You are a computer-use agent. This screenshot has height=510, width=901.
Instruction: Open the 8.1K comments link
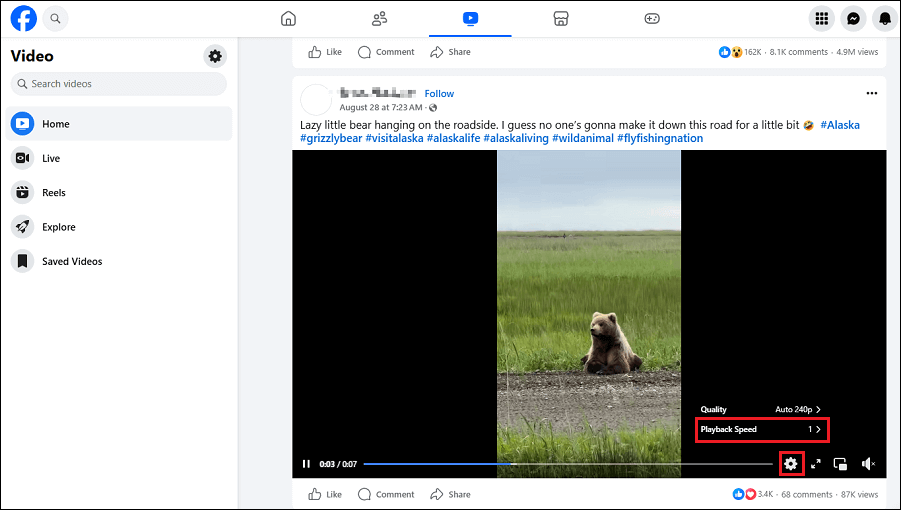pyautogui.click(x=799, y=52)
